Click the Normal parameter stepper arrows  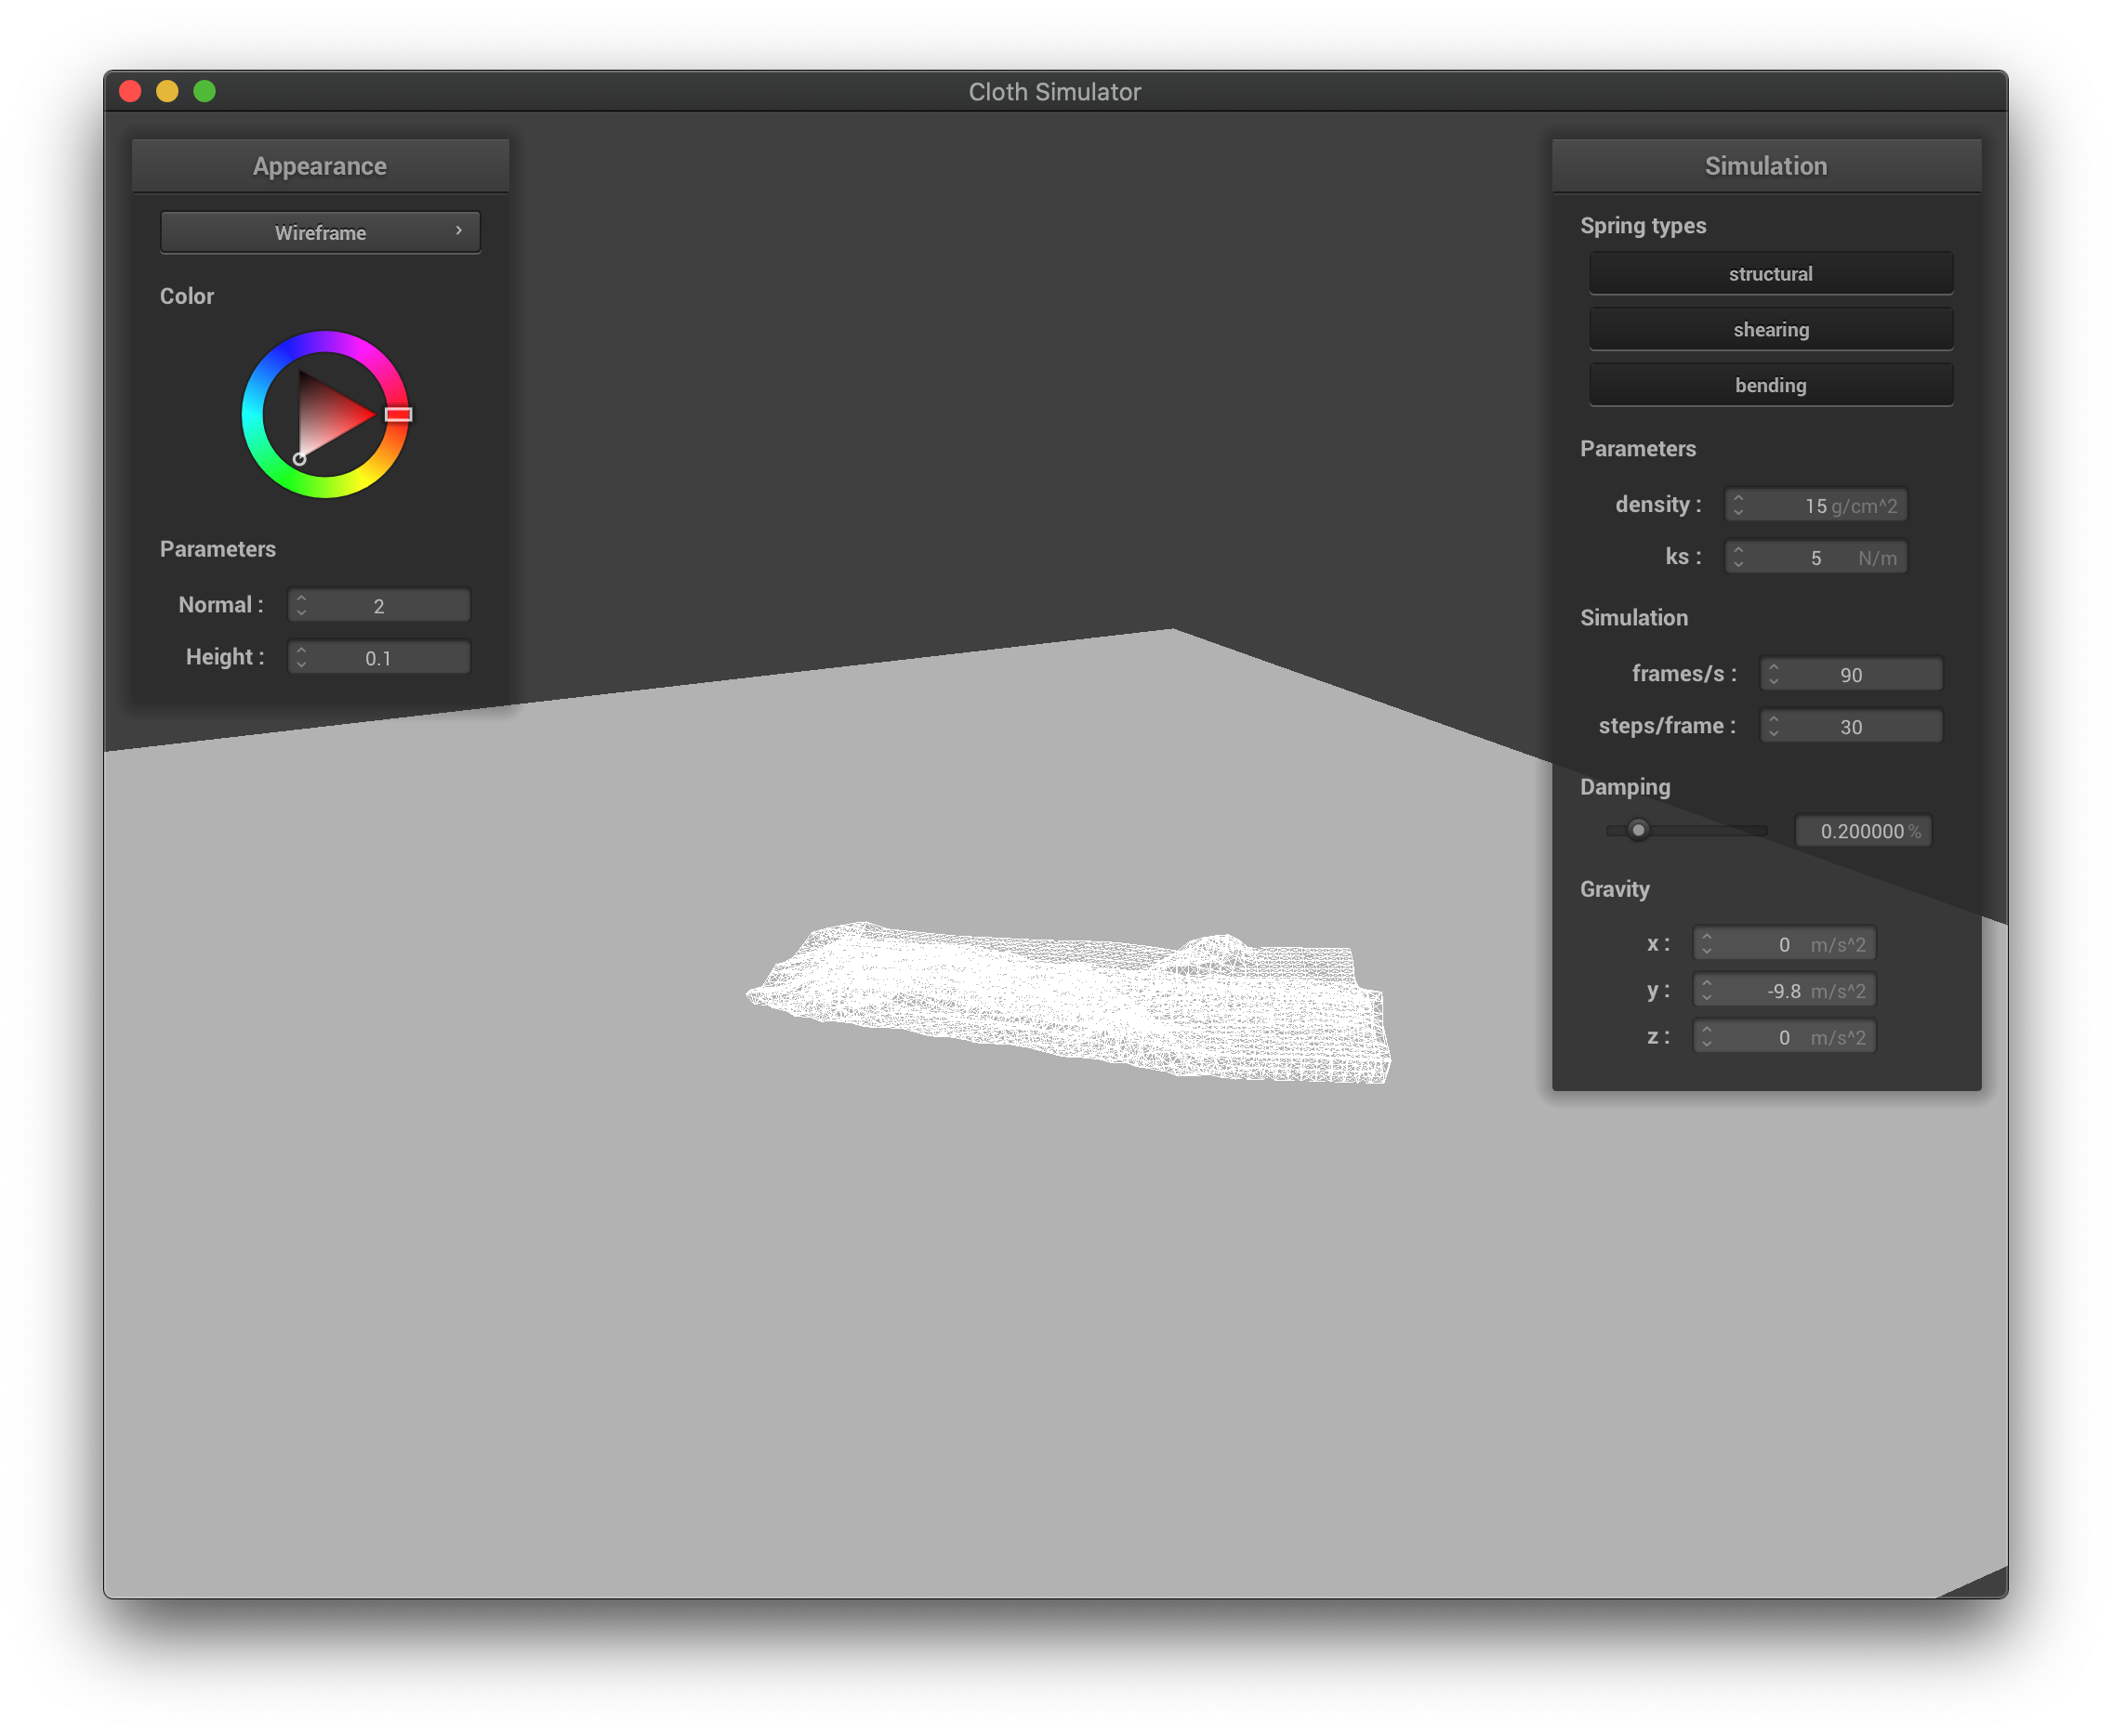pos(301,605)
